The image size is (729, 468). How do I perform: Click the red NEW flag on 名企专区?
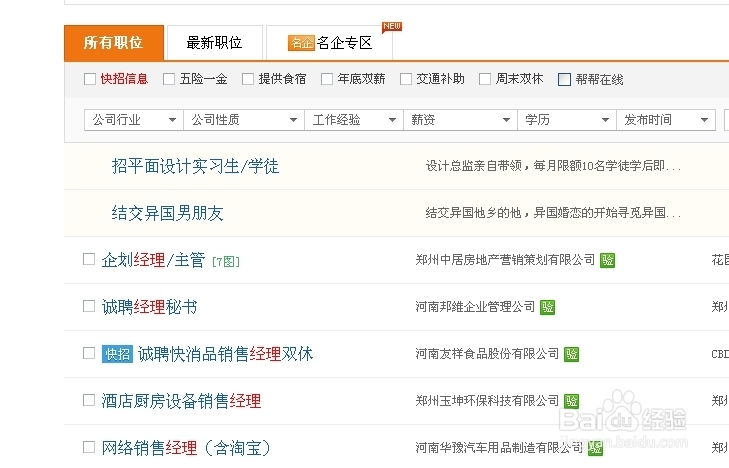[392, 27]
